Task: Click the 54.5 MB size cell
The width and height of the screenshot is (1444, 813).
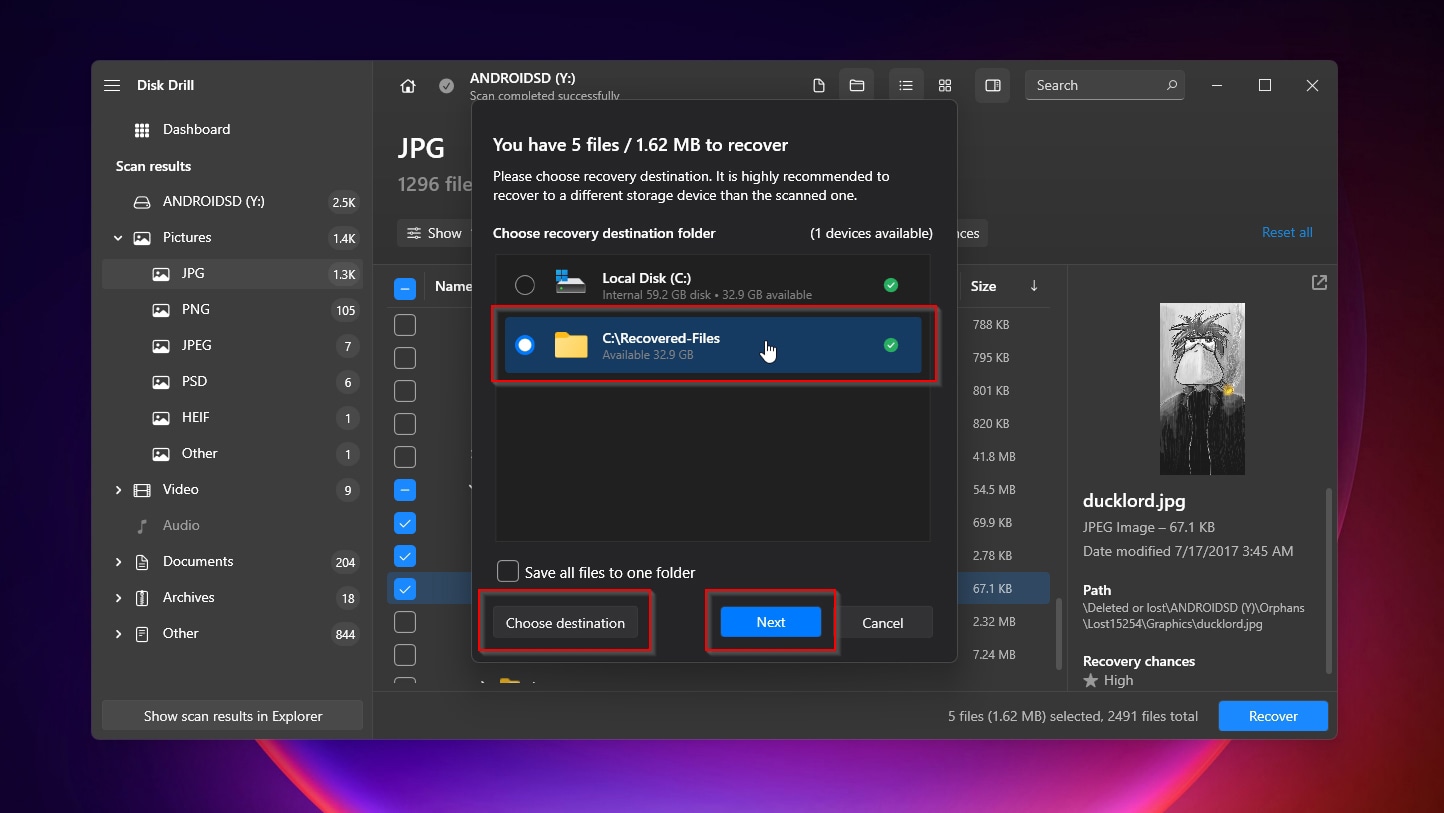Action: (x=994, y=490)
